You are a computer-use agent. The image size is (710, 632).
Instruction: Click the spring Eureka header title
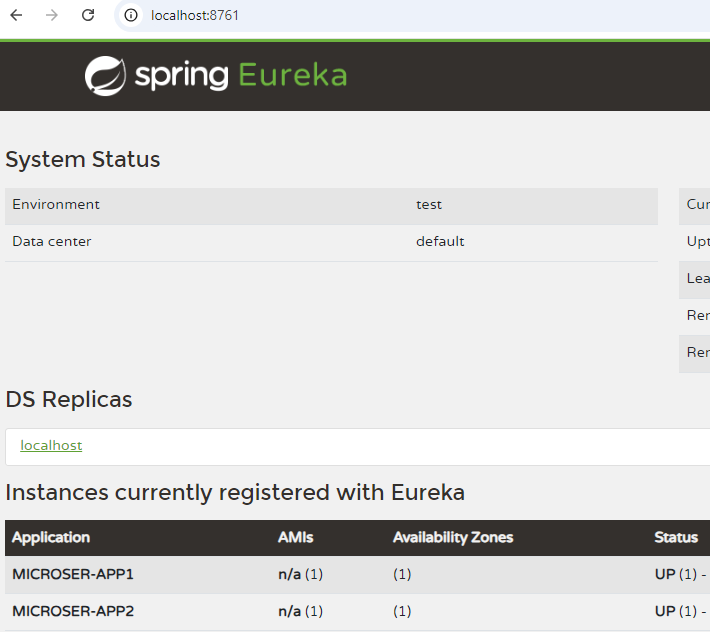241,75
